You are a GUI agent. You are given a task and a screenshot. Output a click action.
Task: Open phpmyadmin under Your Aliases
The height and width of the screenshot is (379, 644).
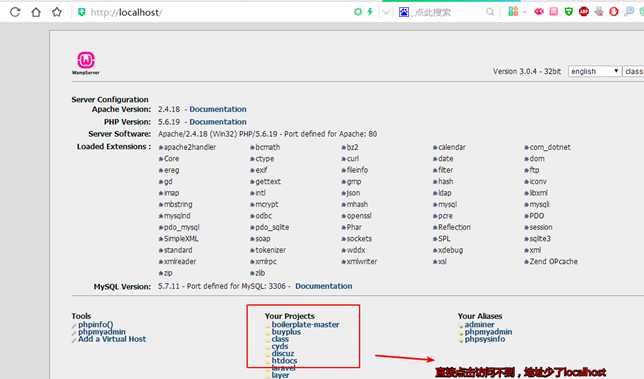pyautogui.click(x=488, y=332)
